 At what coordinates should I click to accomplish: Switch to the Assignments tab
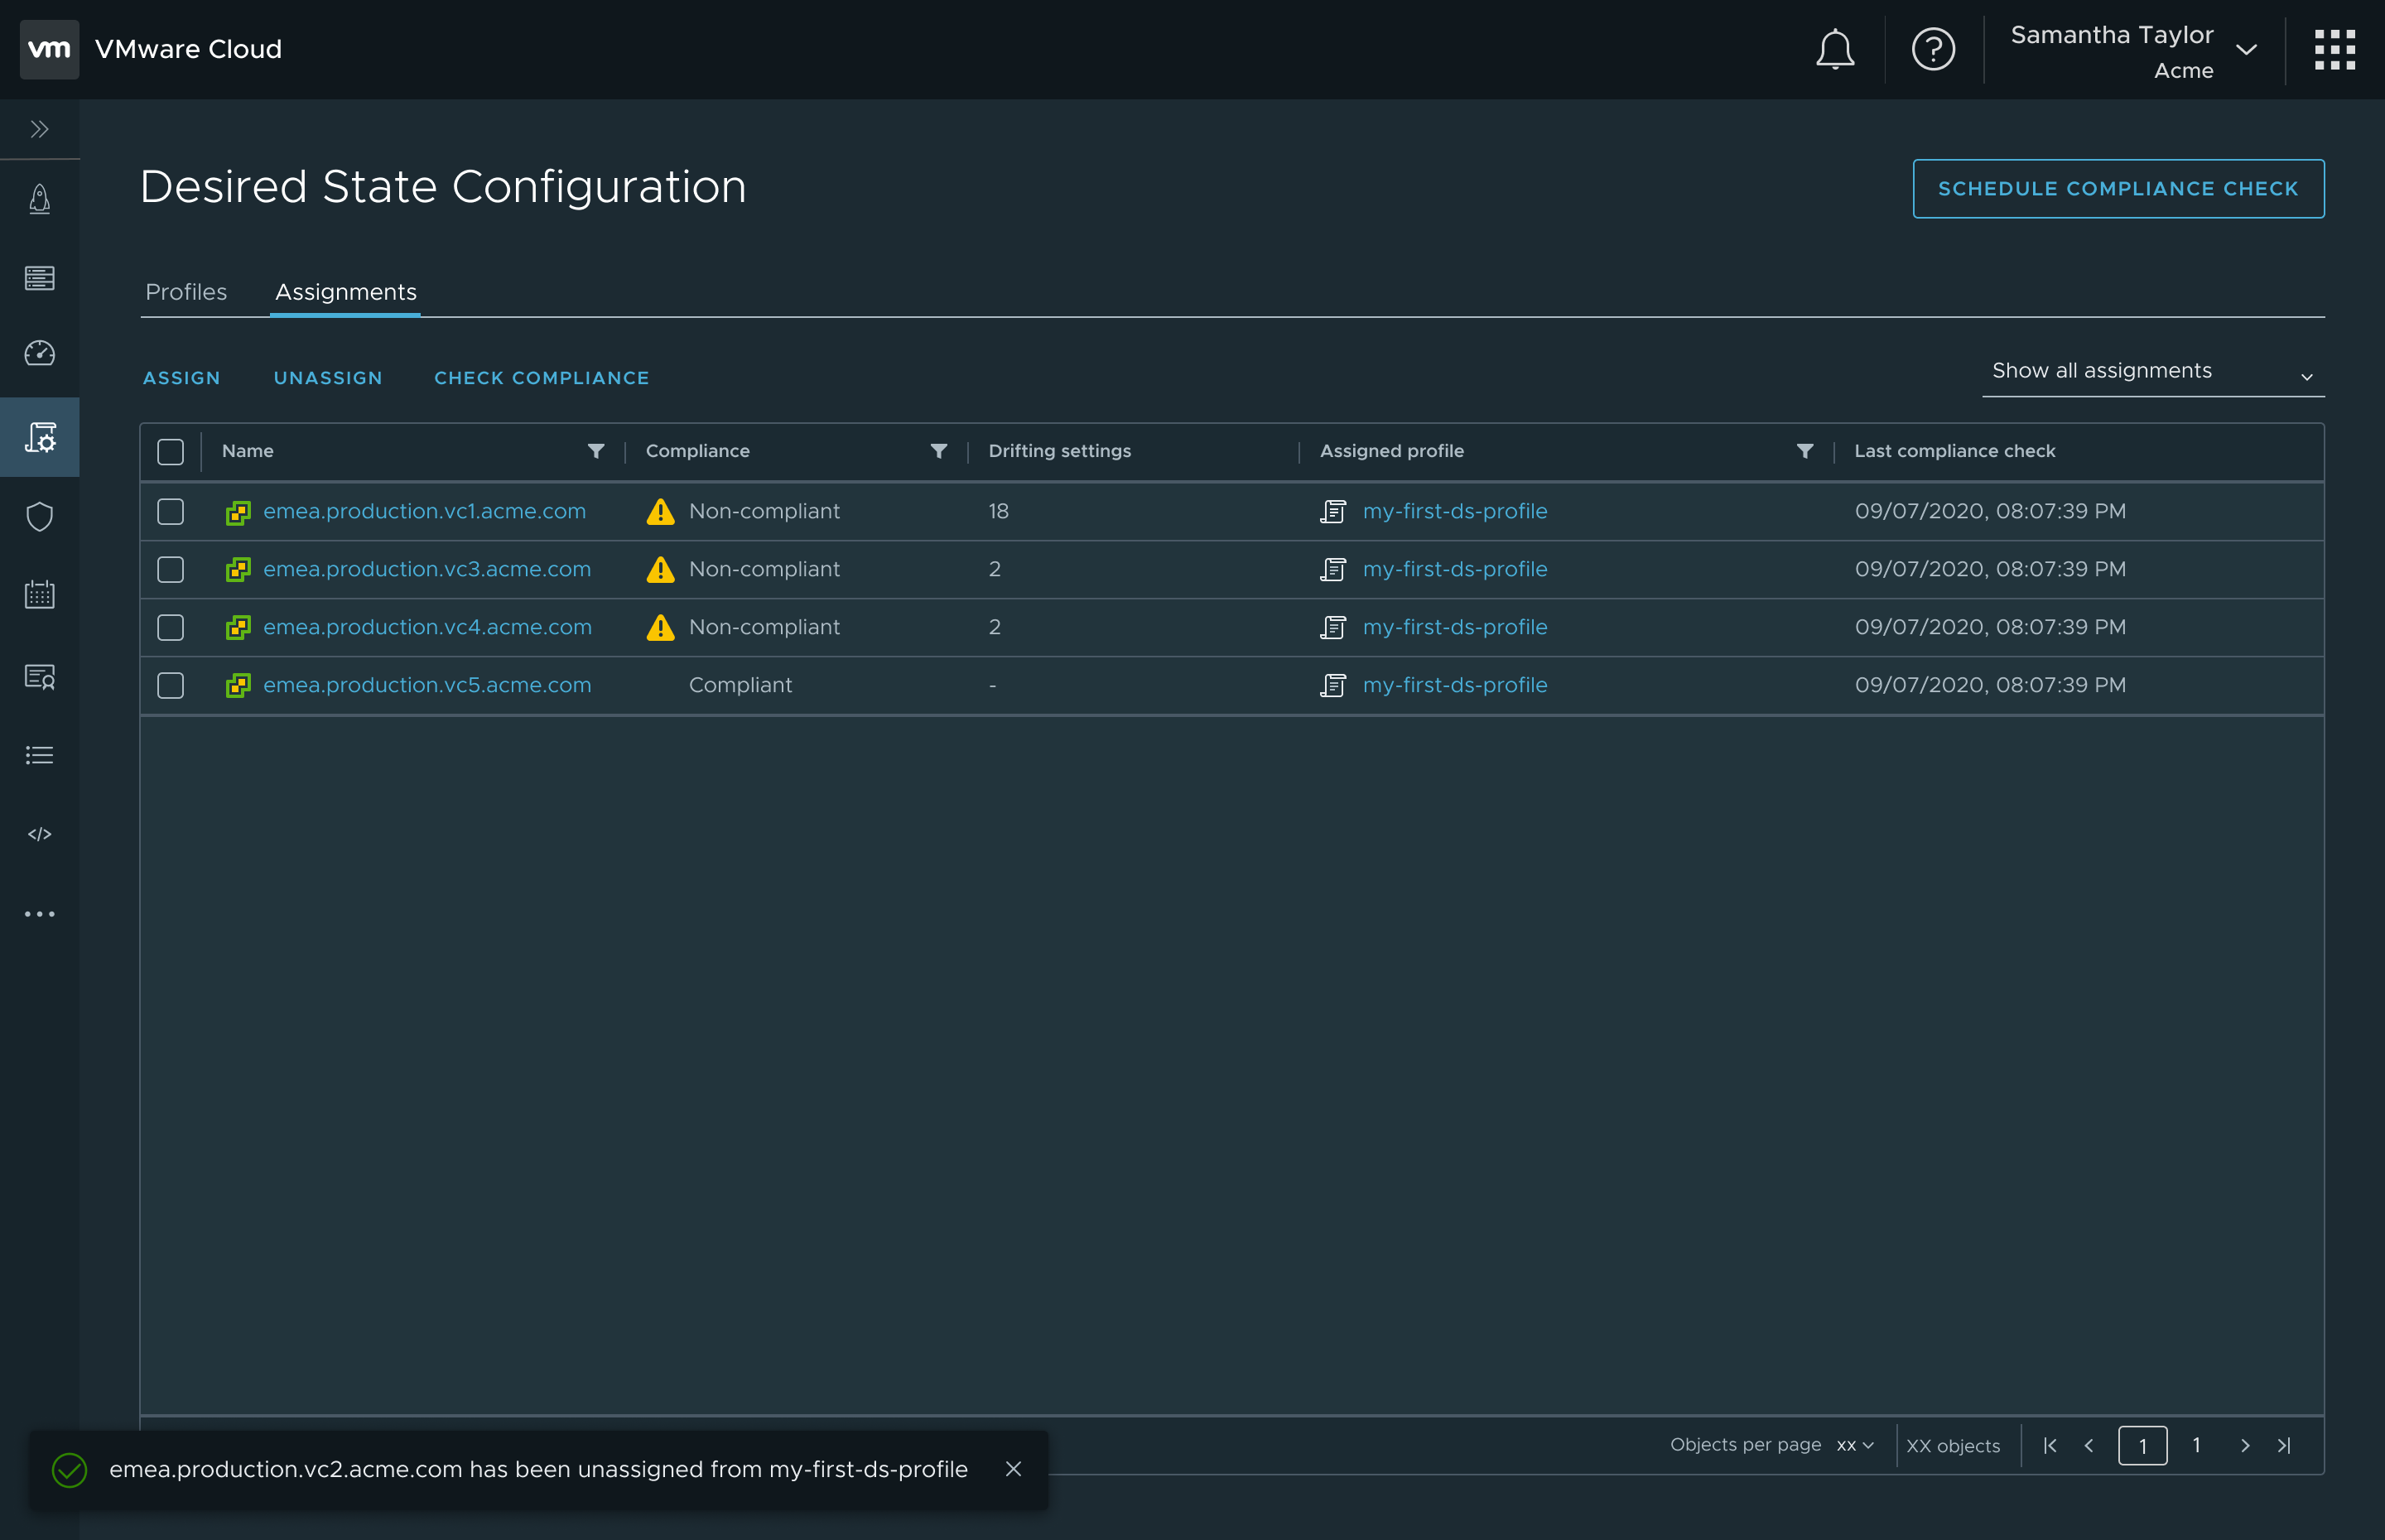point(346,292)
